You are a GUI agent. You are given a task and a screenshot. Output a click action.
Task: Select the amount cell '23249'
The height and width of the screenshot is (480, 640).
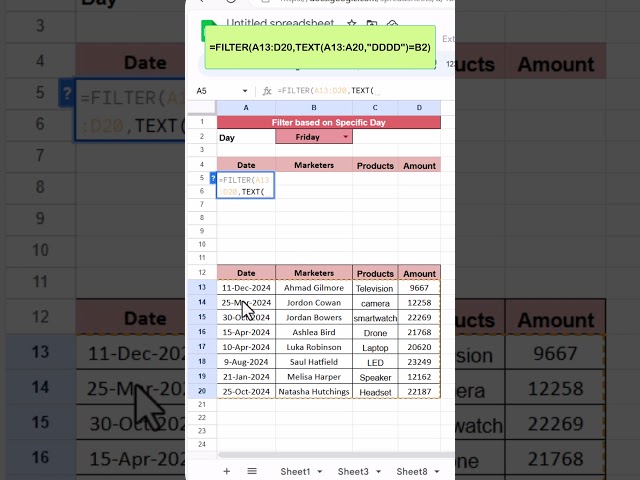[419, 362]
